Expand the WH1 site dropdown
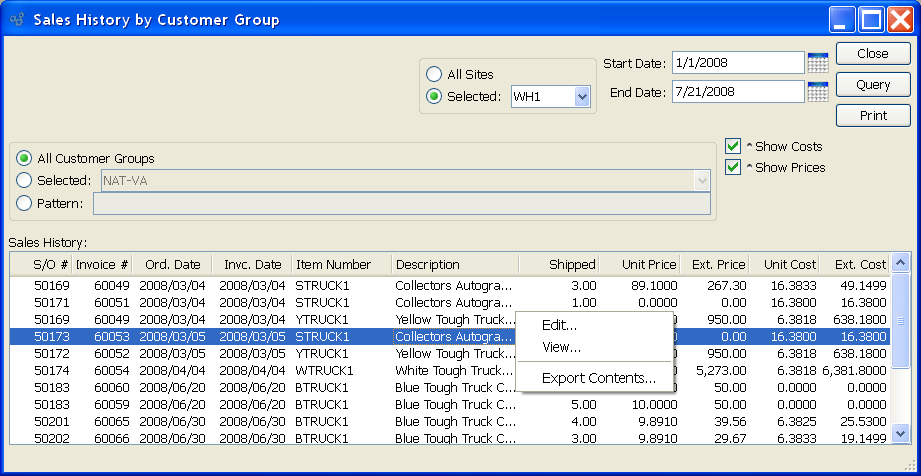This screenshot has width=921, height=476. (582, 97)
